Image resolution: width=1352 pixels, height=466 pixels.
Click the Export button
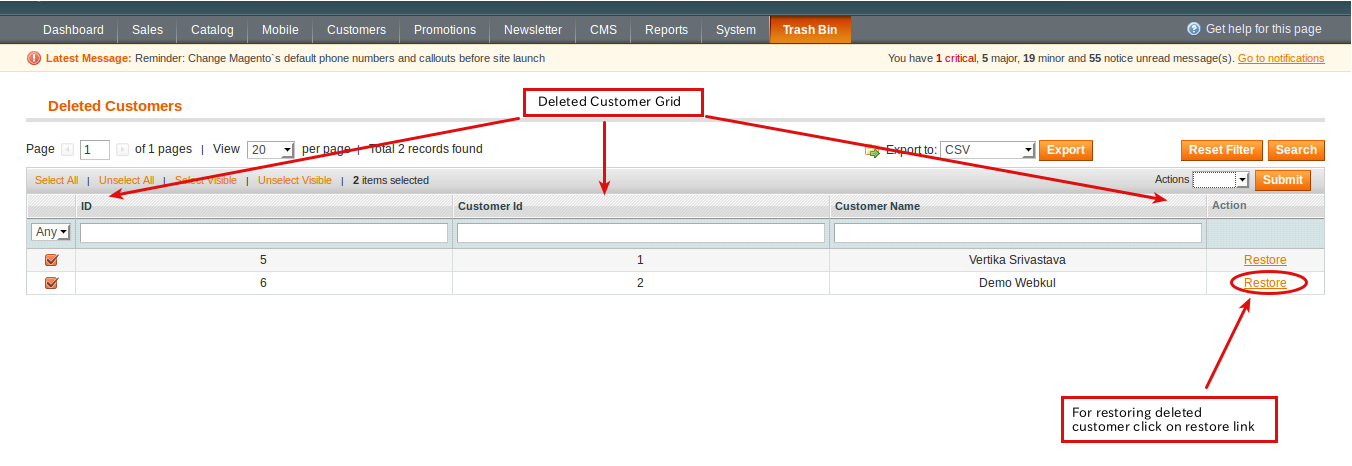click(x=1066, y=150)
